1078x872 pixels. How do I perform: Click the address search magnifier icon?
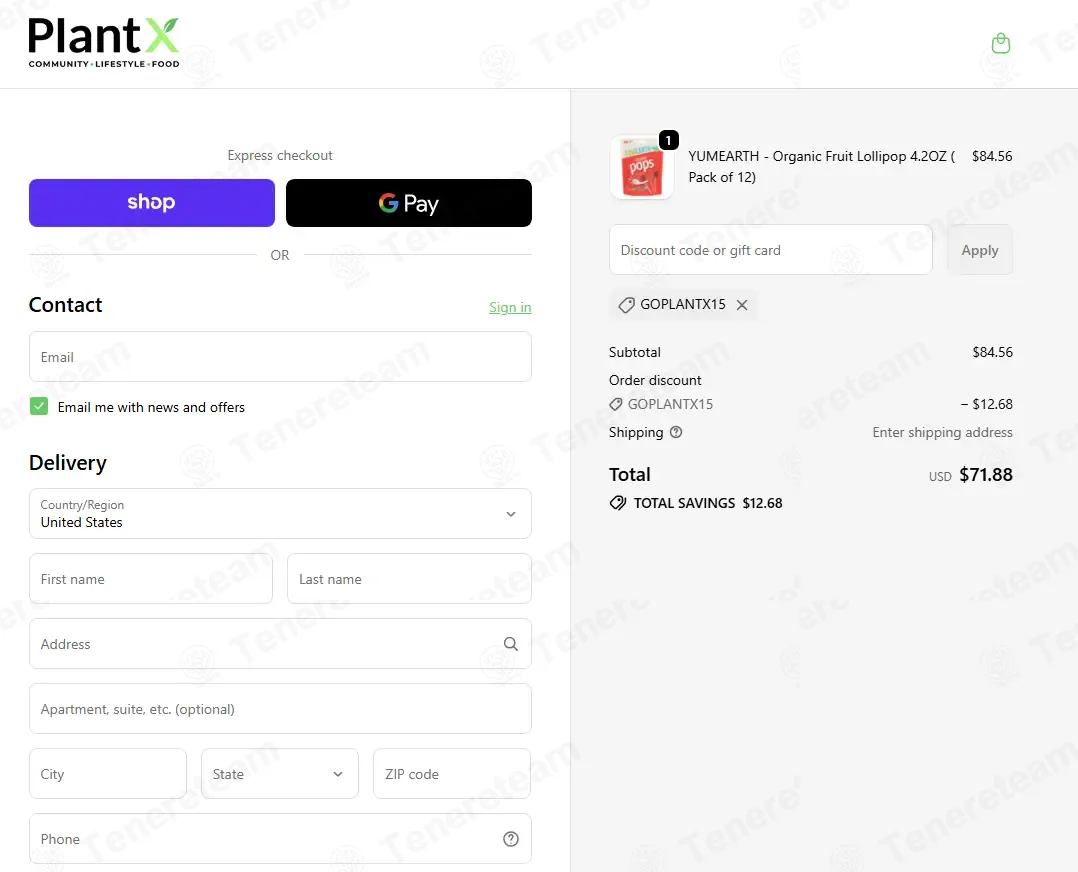coord(510,644)
